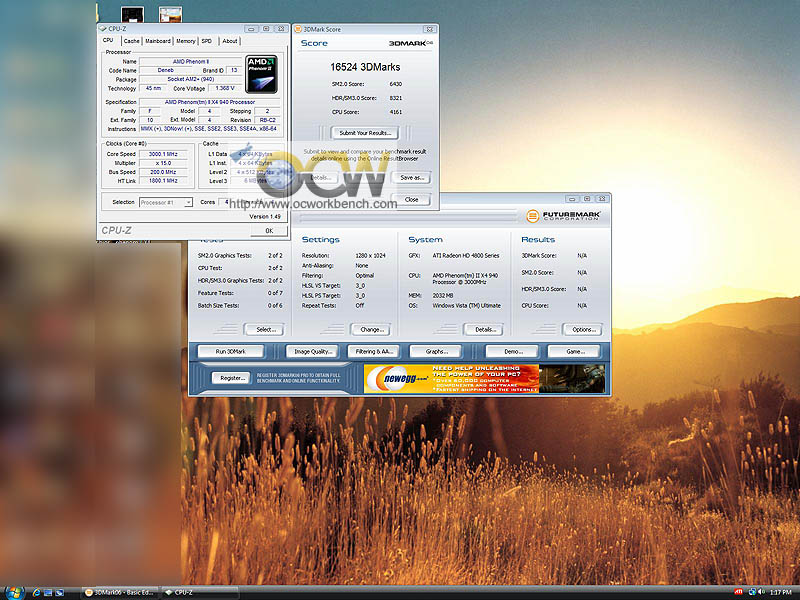Click the Graphs button
The height and width of the screenshot is (600, 800).
pos(436,352)
